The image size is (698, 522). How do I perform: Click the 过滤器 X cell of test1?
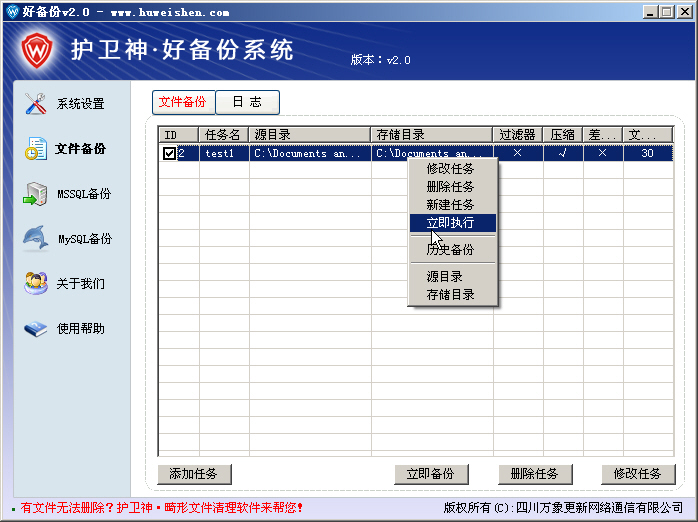(518, 154)
